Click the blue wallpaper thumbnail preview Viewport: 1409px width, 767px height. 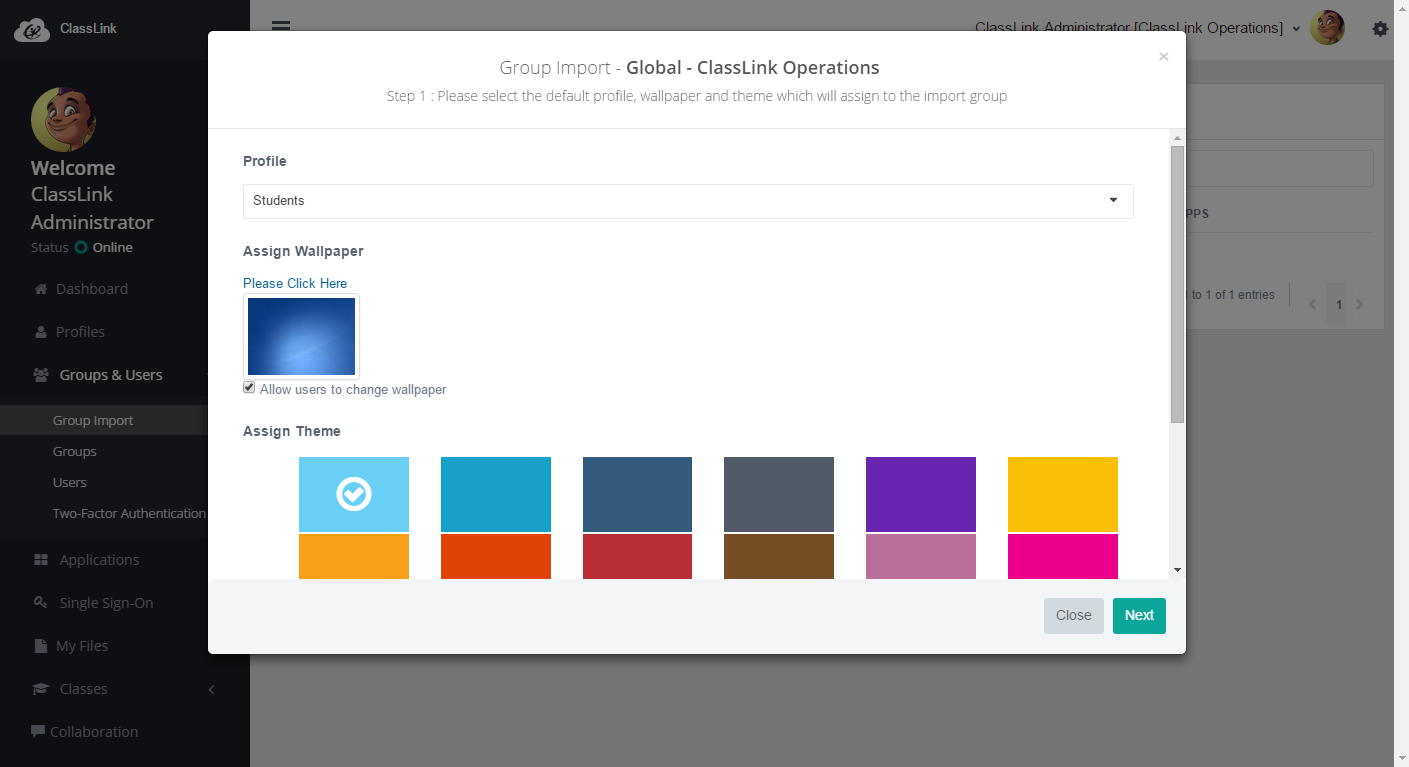(301, 336)
